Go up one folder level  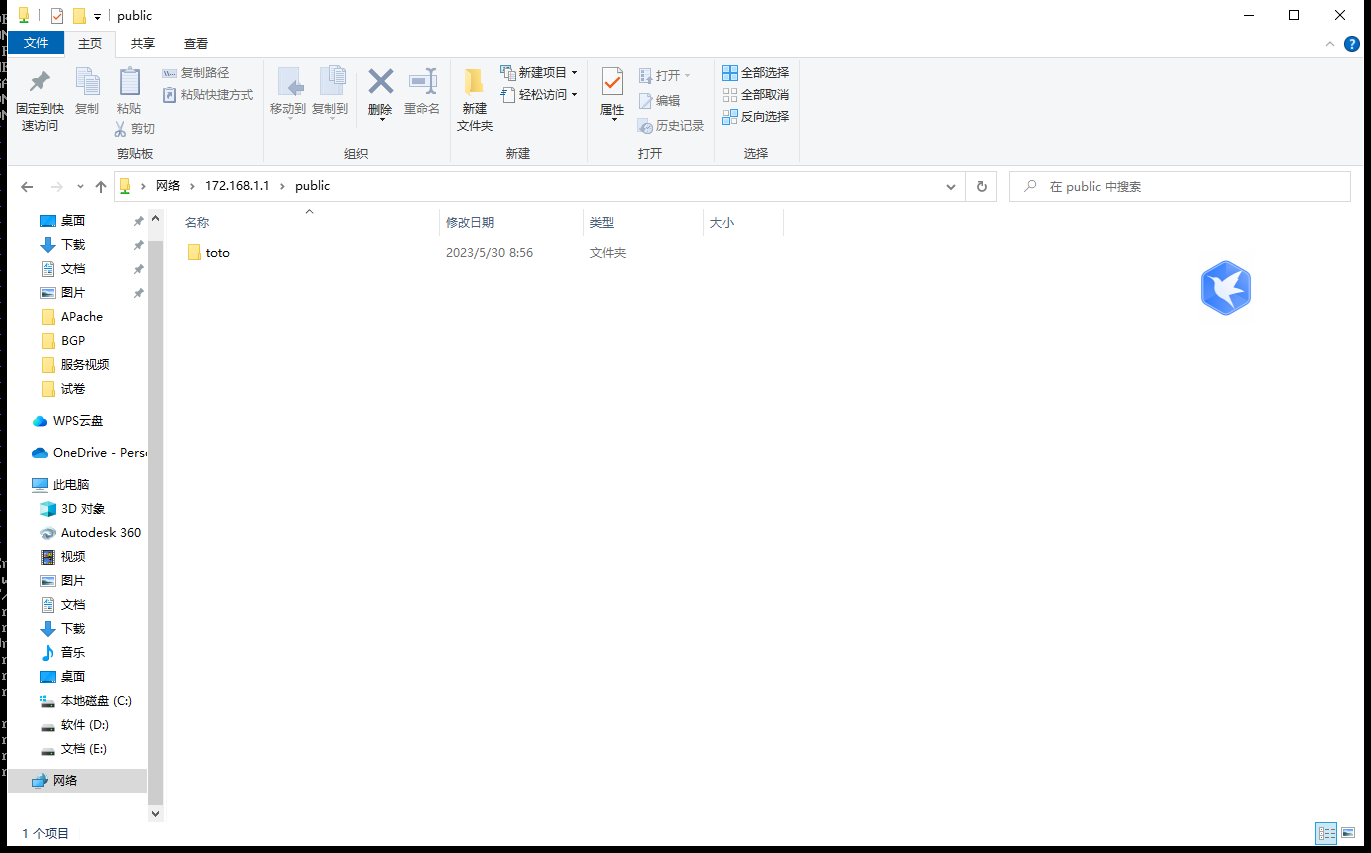(100, 187)
